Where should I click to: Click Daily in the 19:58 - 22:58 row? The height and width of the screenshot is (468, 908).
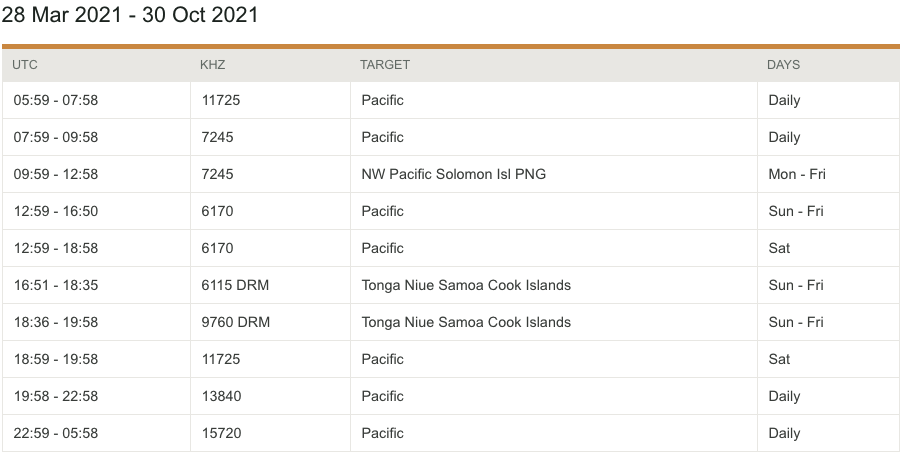784,396
